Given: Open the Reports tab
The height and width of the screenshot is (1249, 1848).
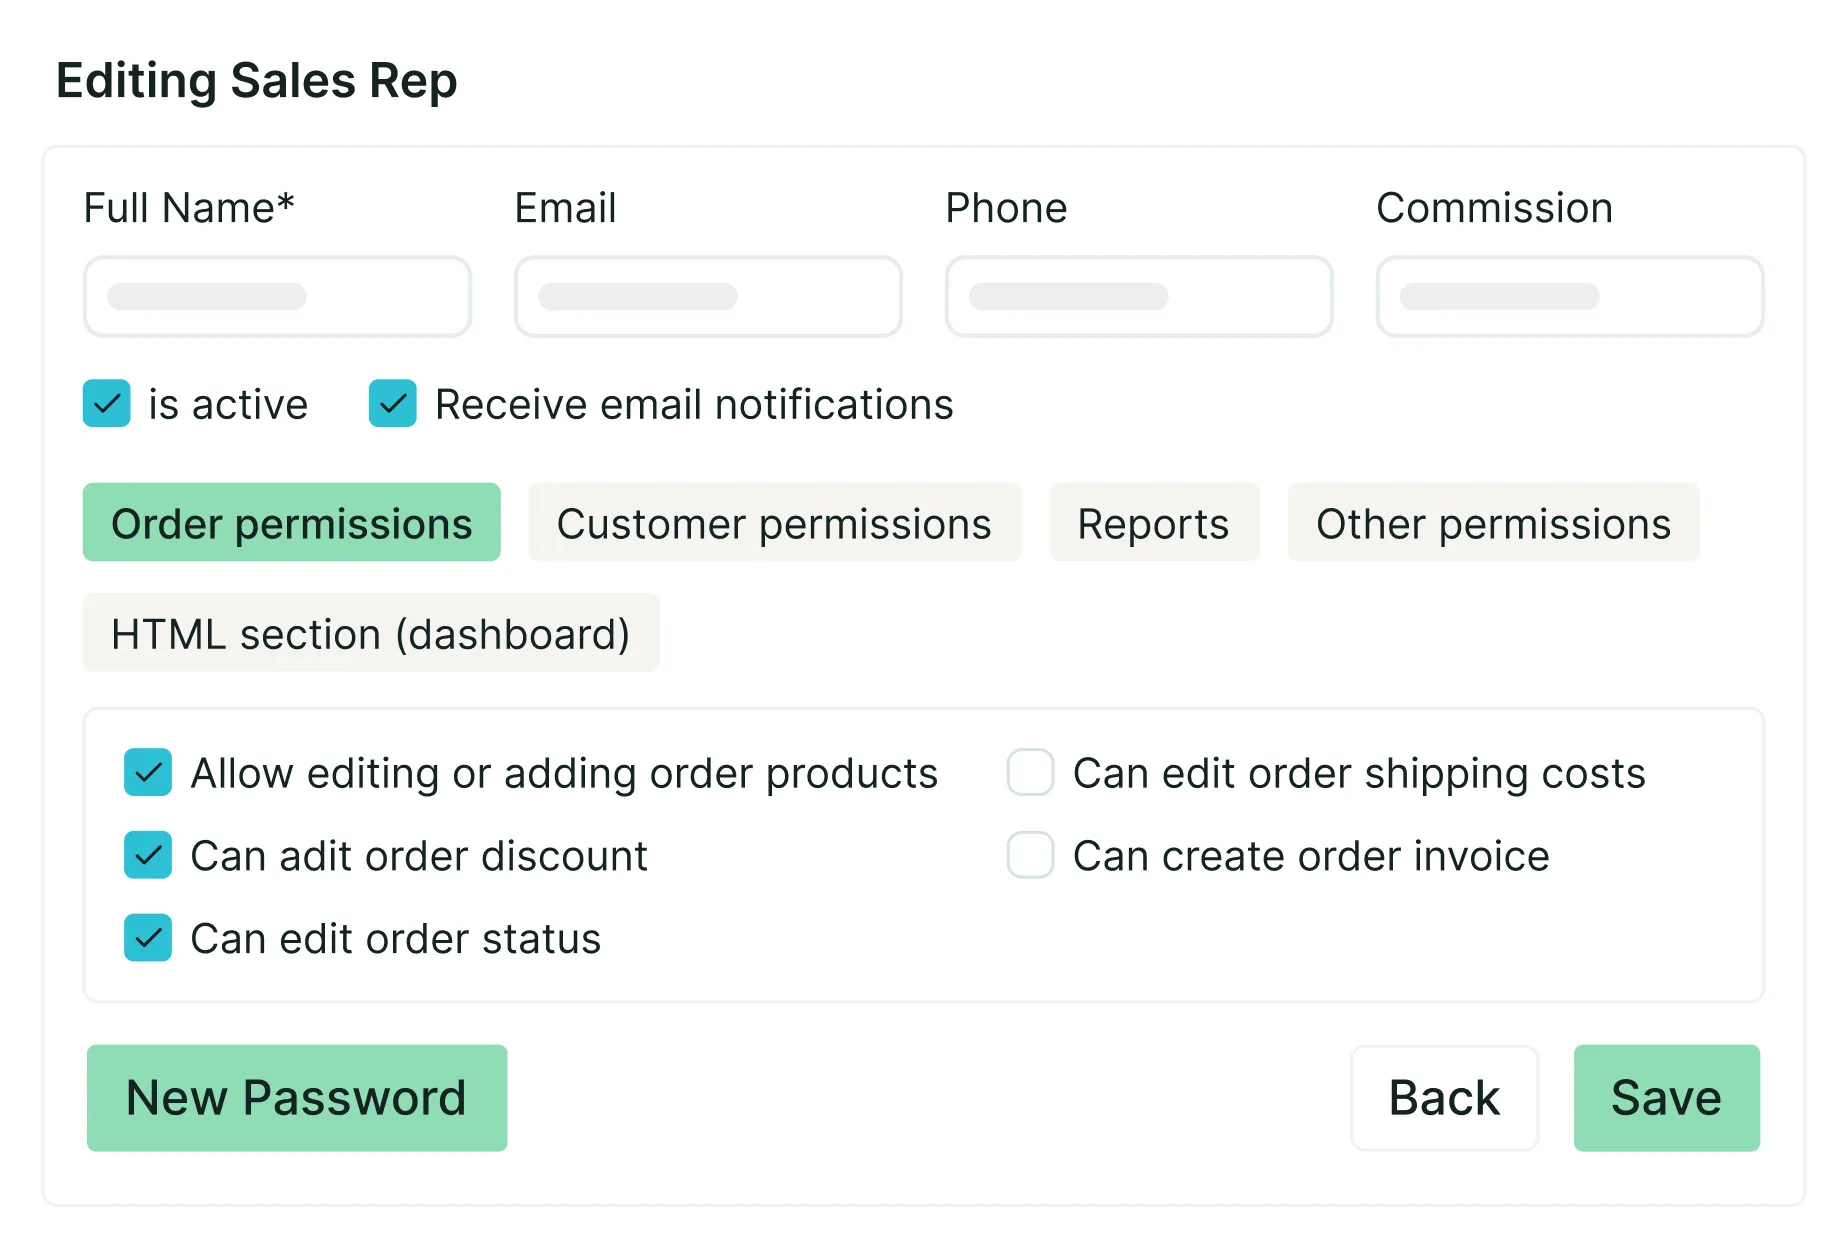Looking at the screenshot, I should point(1153,523).
